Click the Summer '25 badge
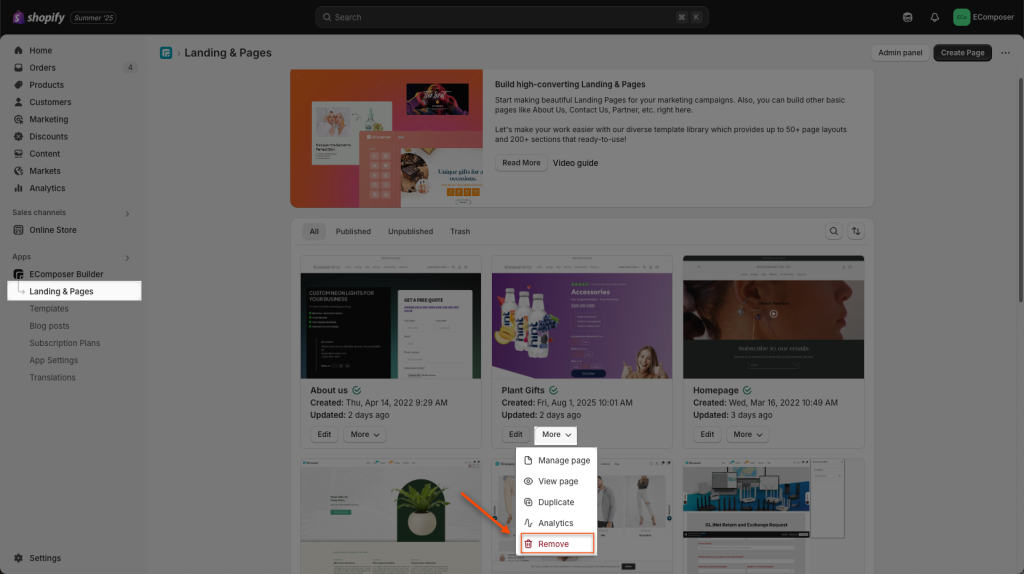Image resolution: width=1024 pixels, height=574 pixels. click(93, 18)
